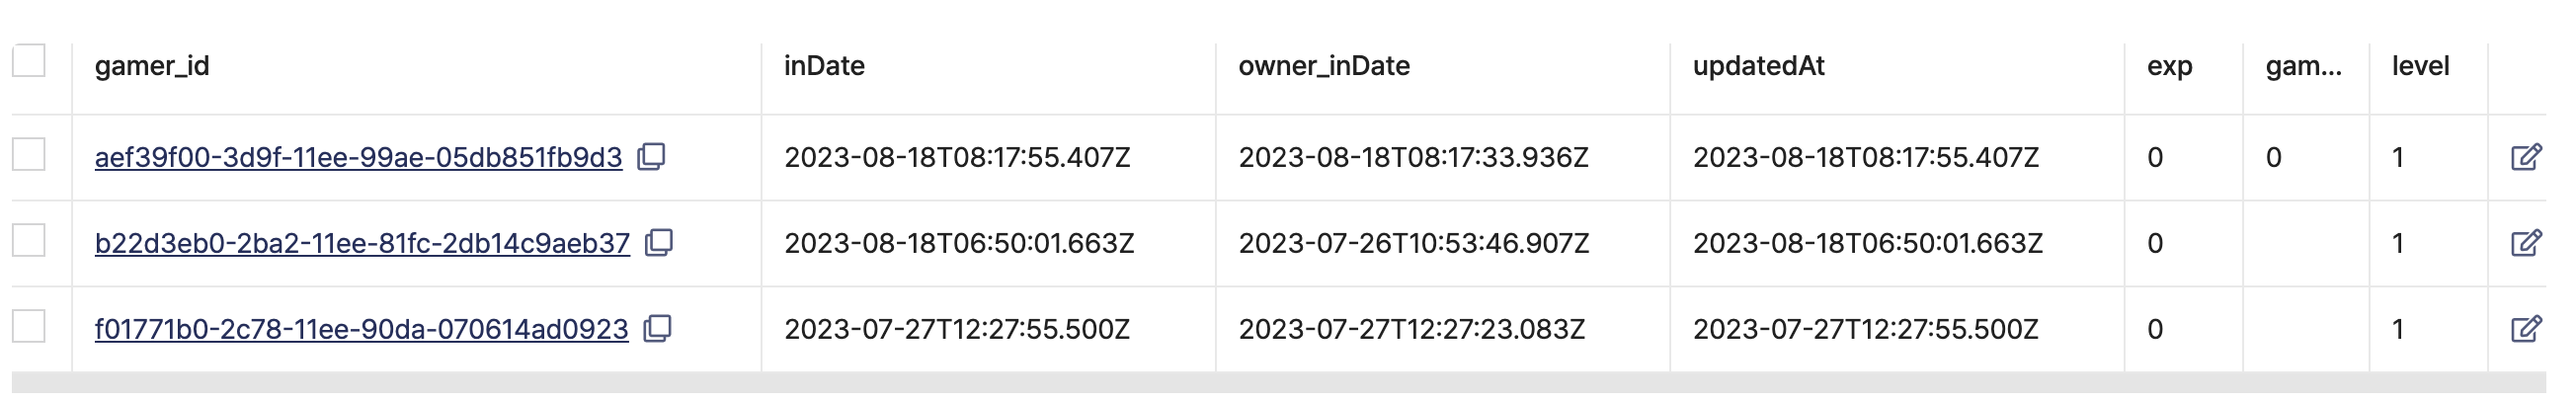Viewport: 2576px width, 403px height.
Task: Select the aef39f00 row checkbox
Action: (x=29, y=155)
